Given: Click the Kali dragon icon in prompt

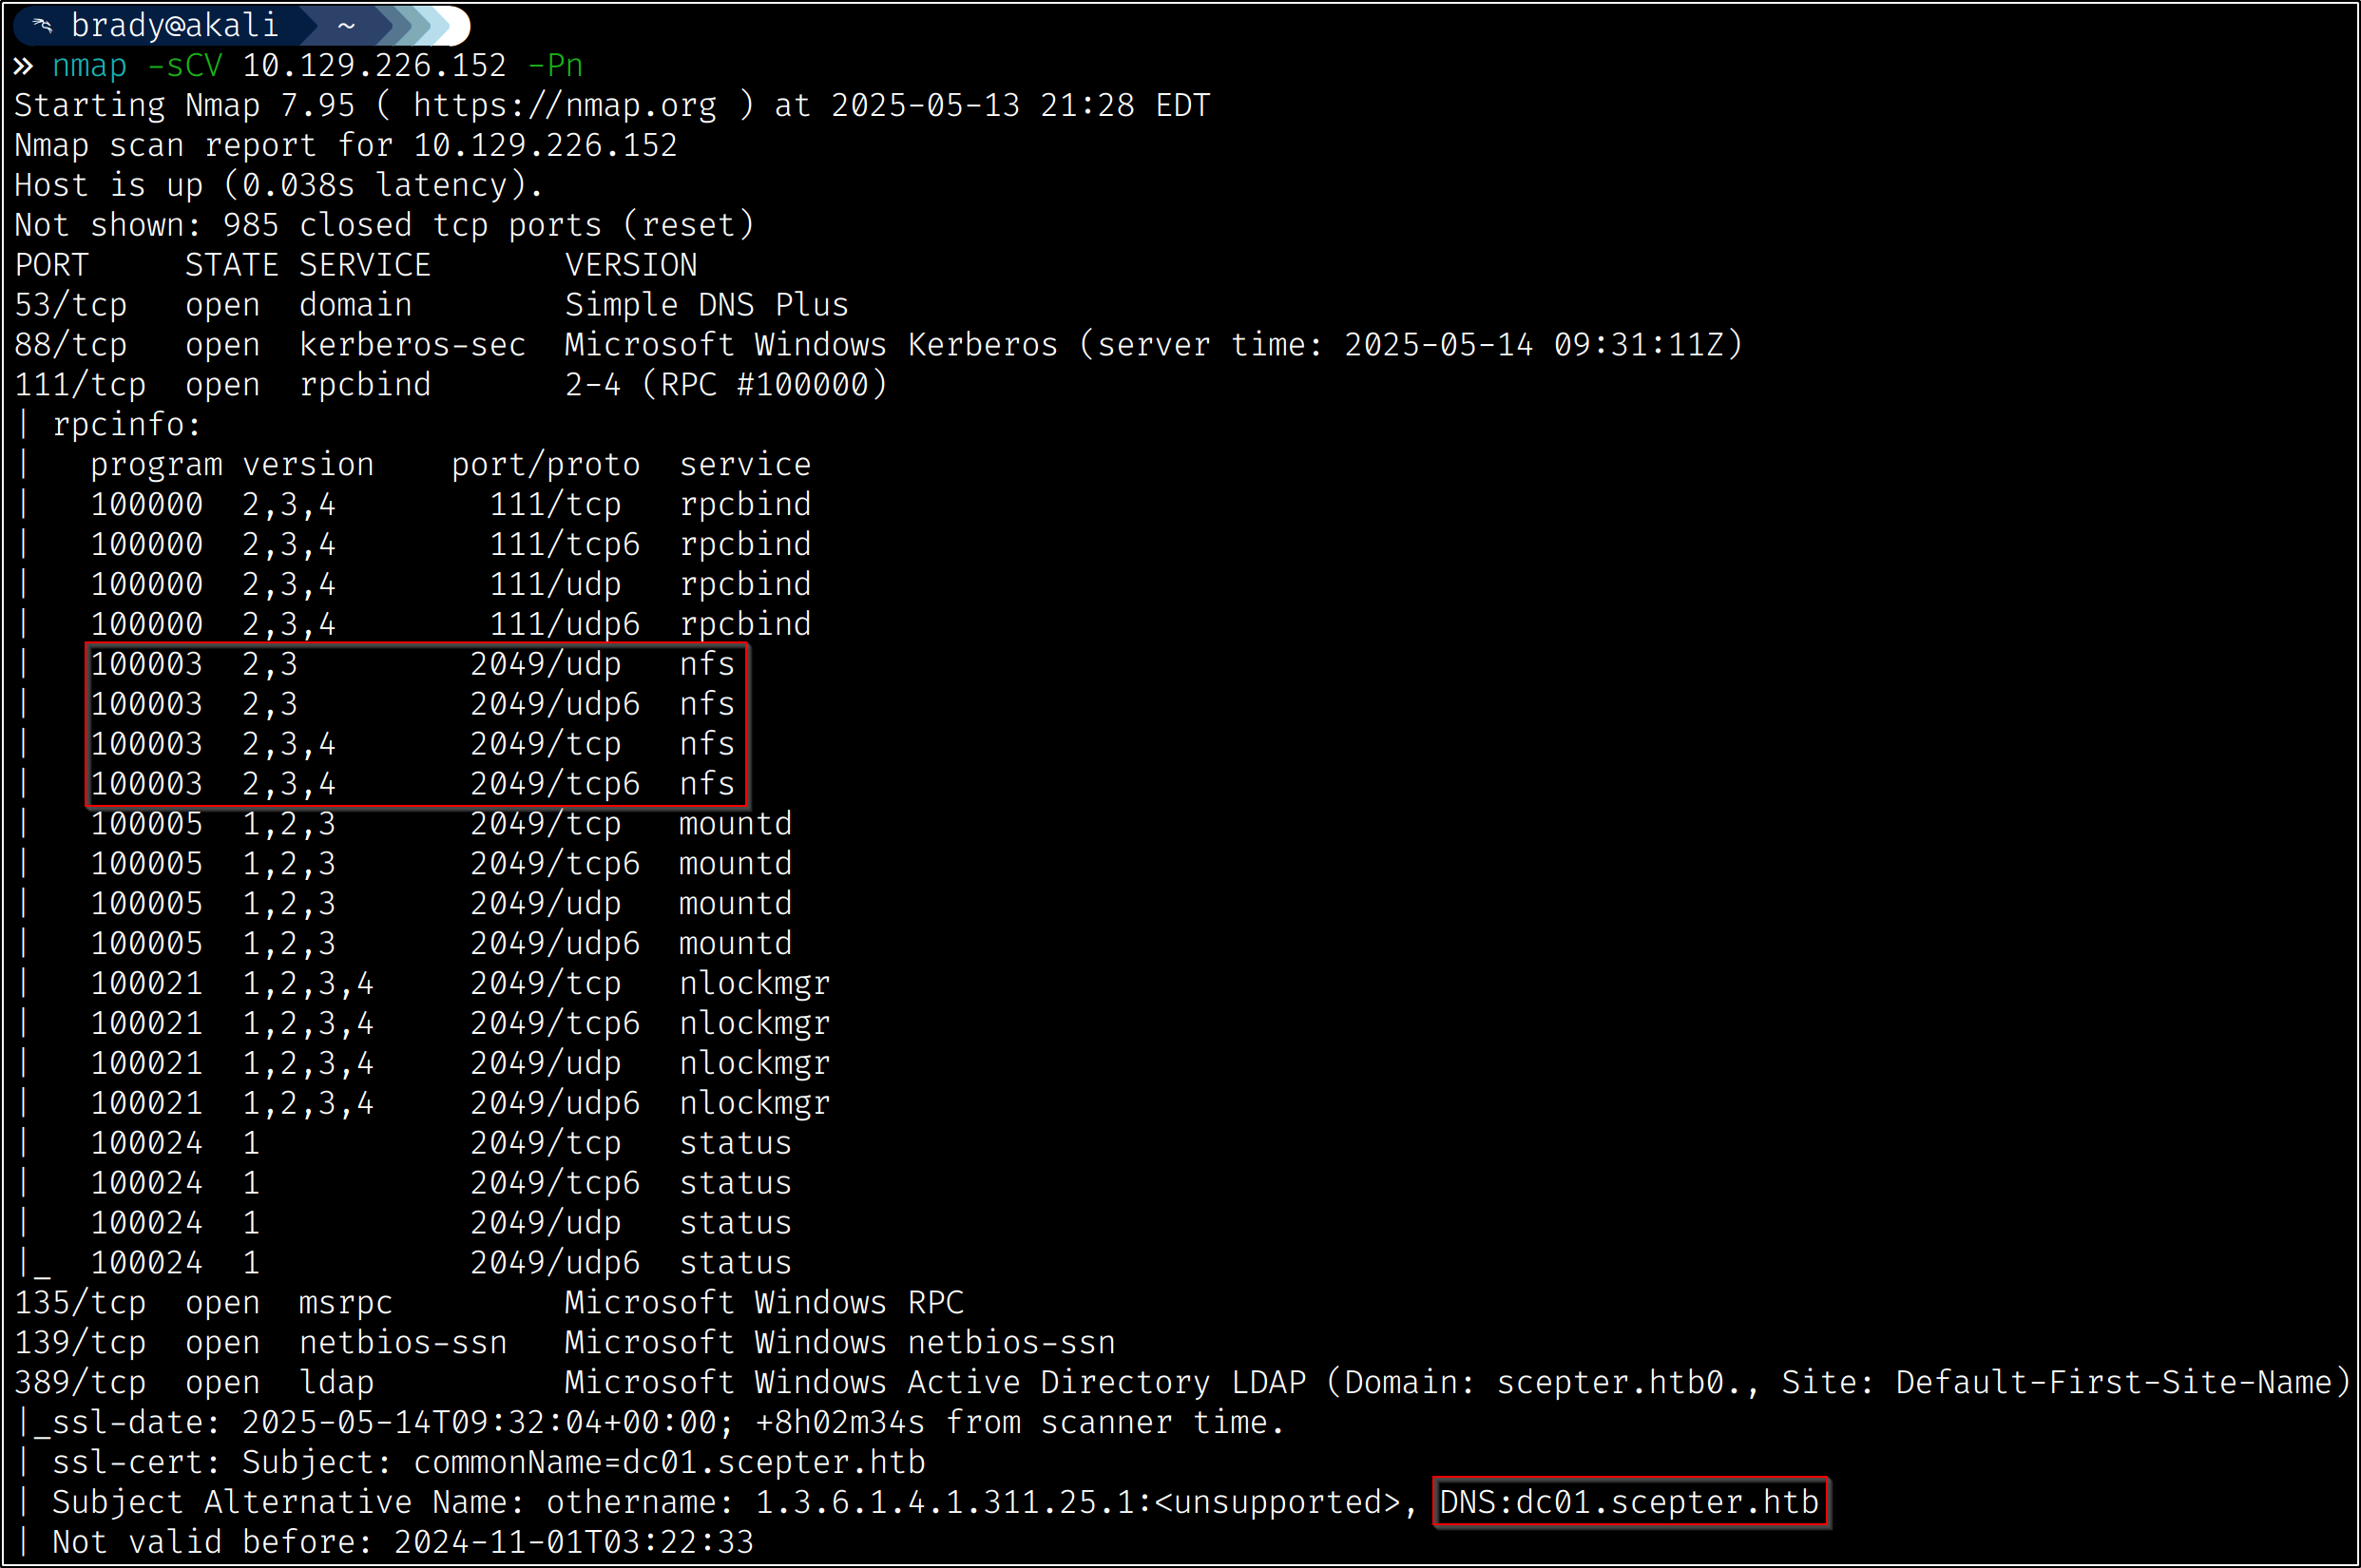Looking at the screenshot, I should click(x=42, y=25).
